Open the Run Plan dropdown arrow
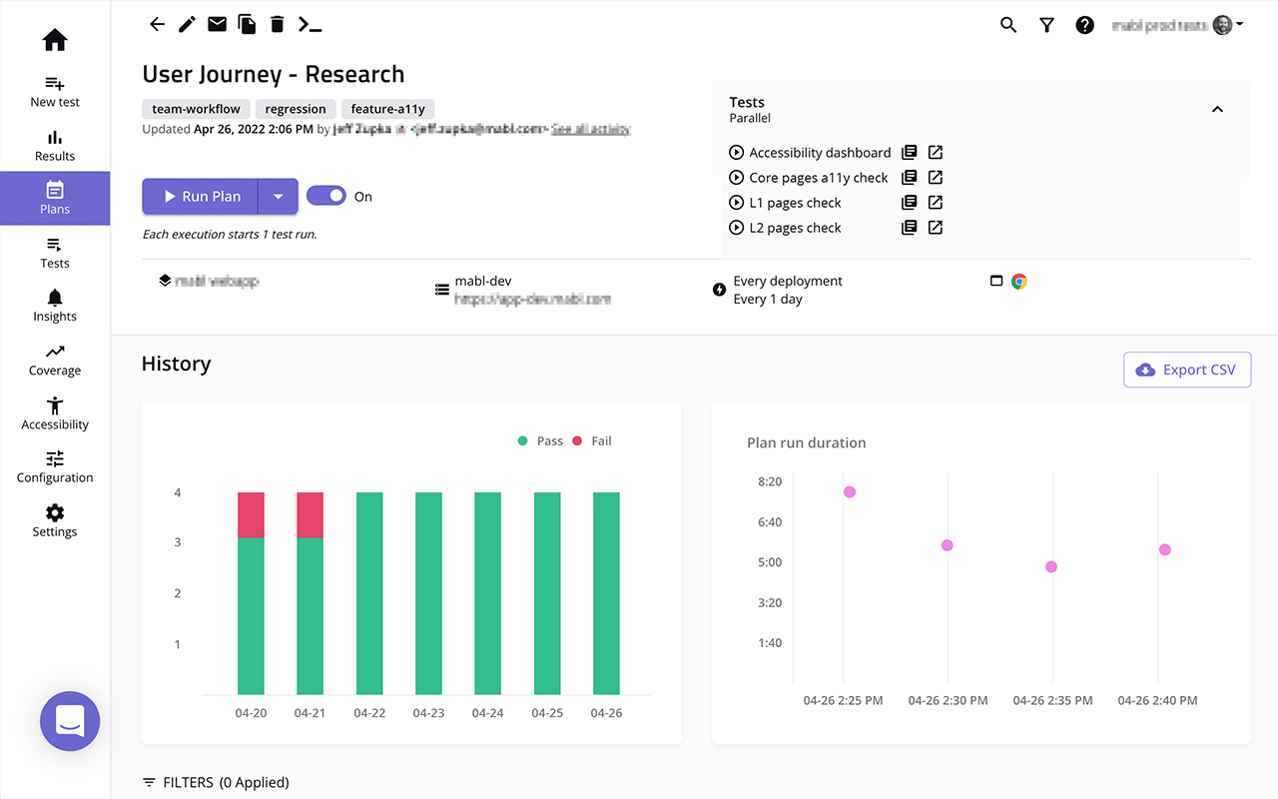 click(278, 197)
